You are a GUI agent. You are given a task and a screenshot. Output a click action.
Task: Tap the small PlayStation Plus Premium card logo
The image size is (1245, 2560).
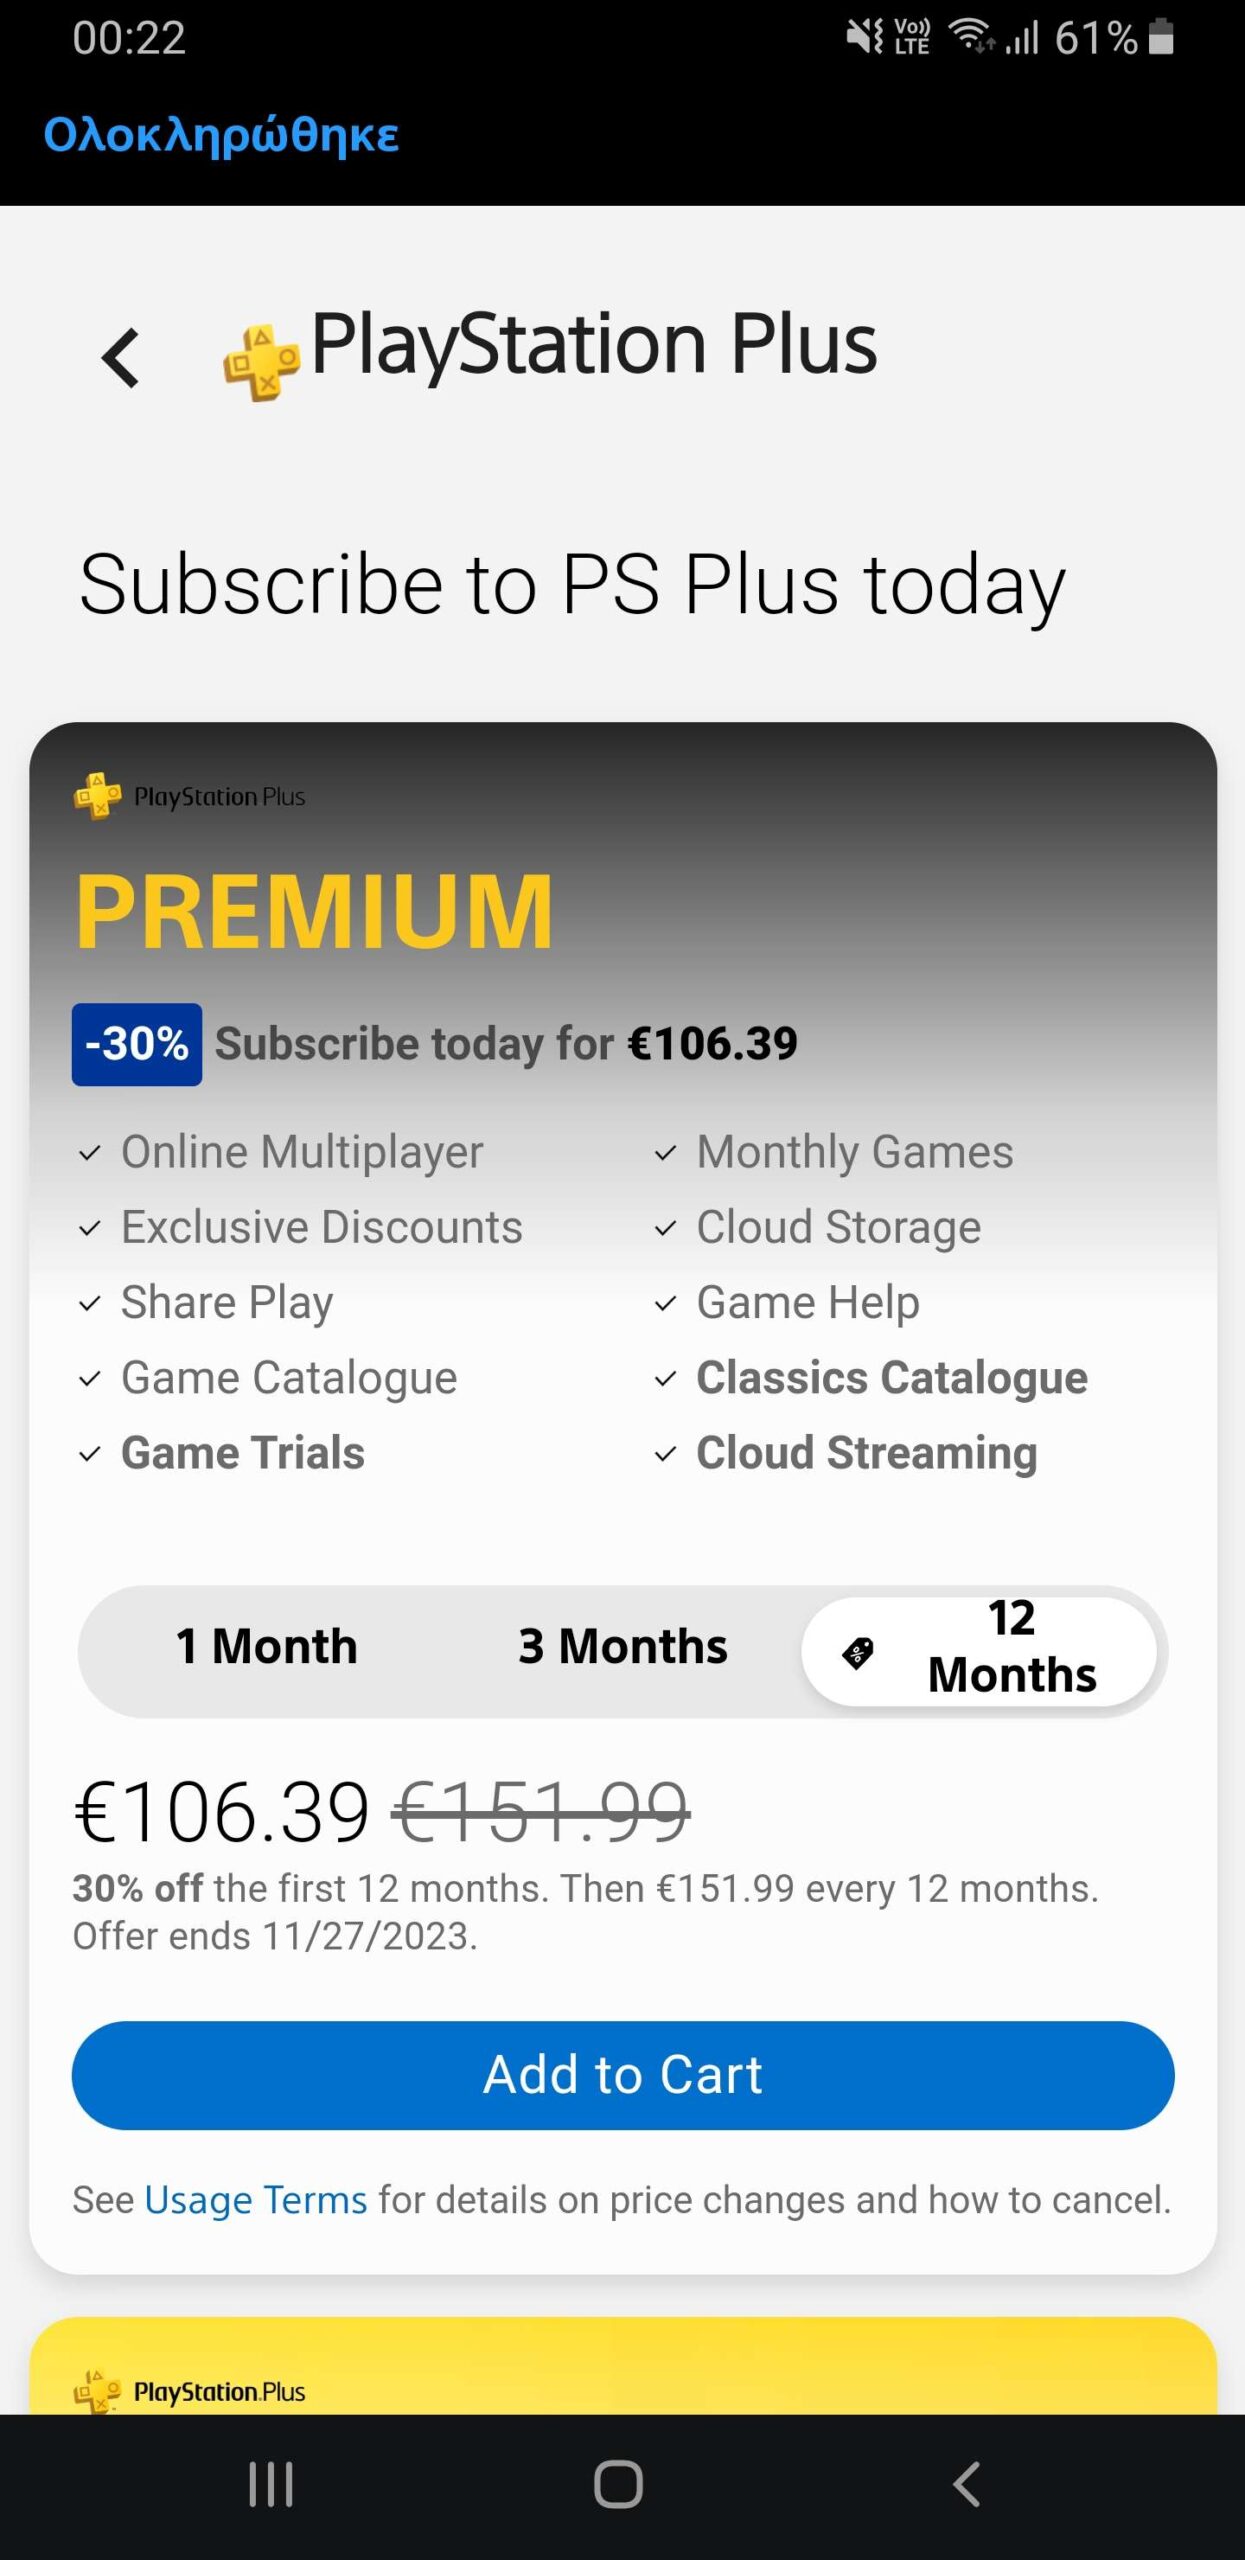(190, 796)
